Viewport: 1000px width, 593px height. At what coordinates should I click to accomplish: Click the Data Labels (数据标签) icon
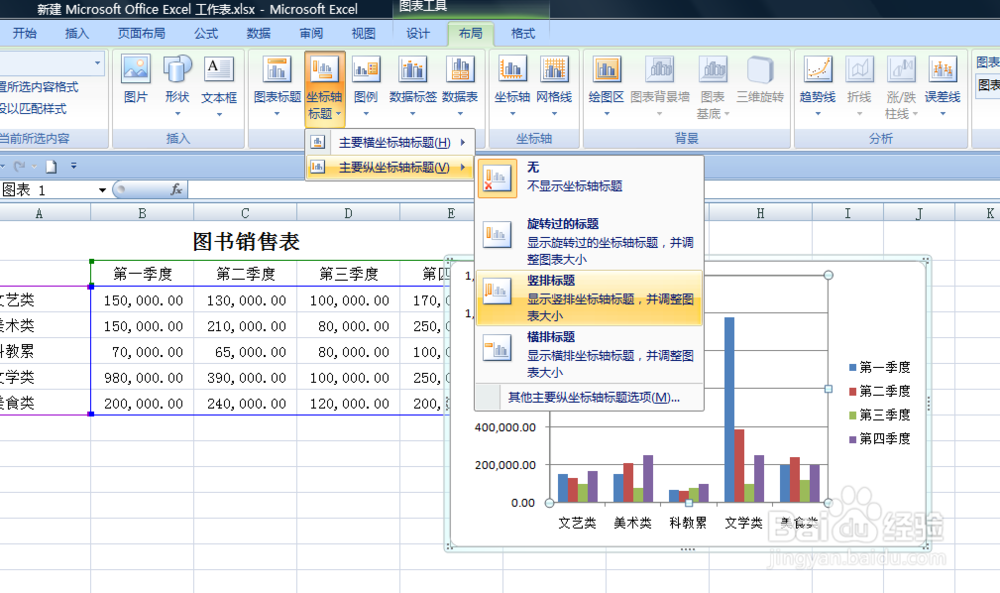(413, 70)
